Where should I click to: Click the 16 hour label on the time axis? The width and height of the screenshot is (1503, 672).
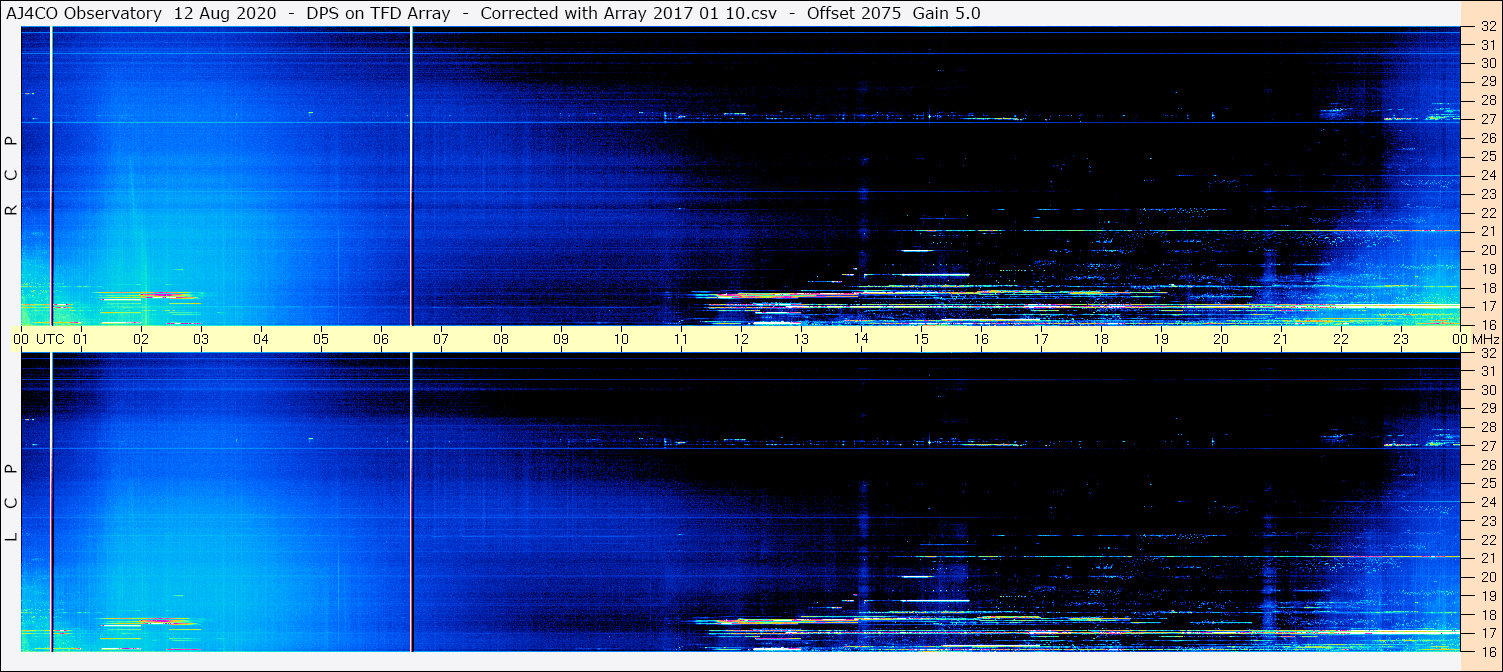click(981, 339)
